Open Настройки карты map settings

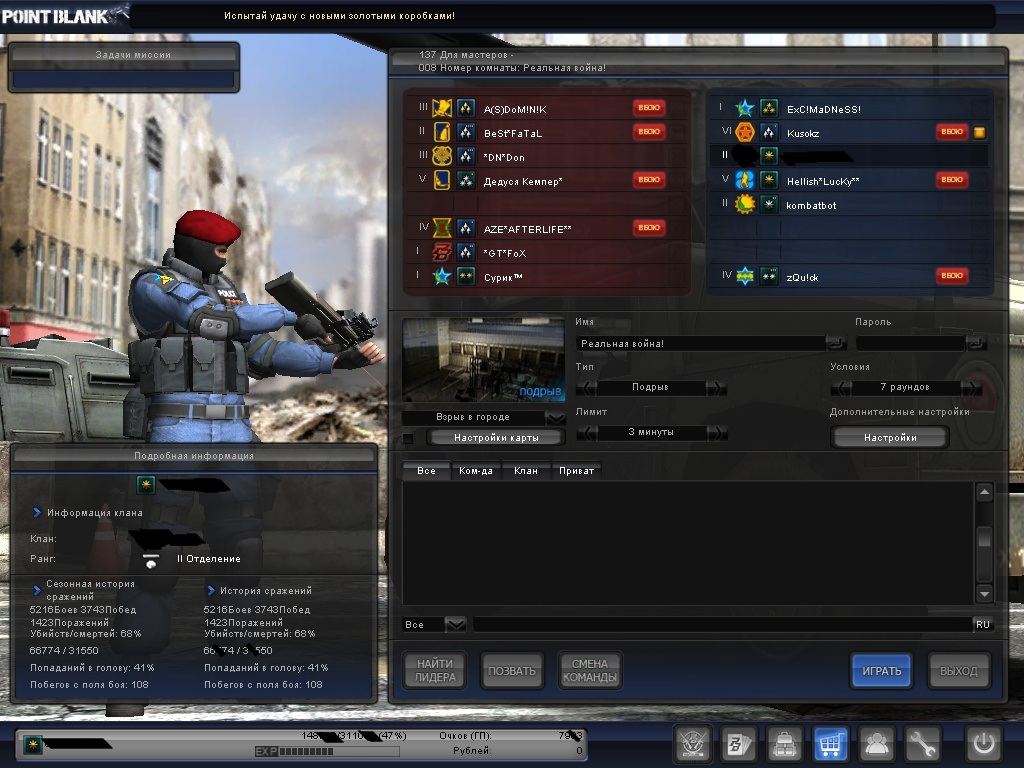496,438
